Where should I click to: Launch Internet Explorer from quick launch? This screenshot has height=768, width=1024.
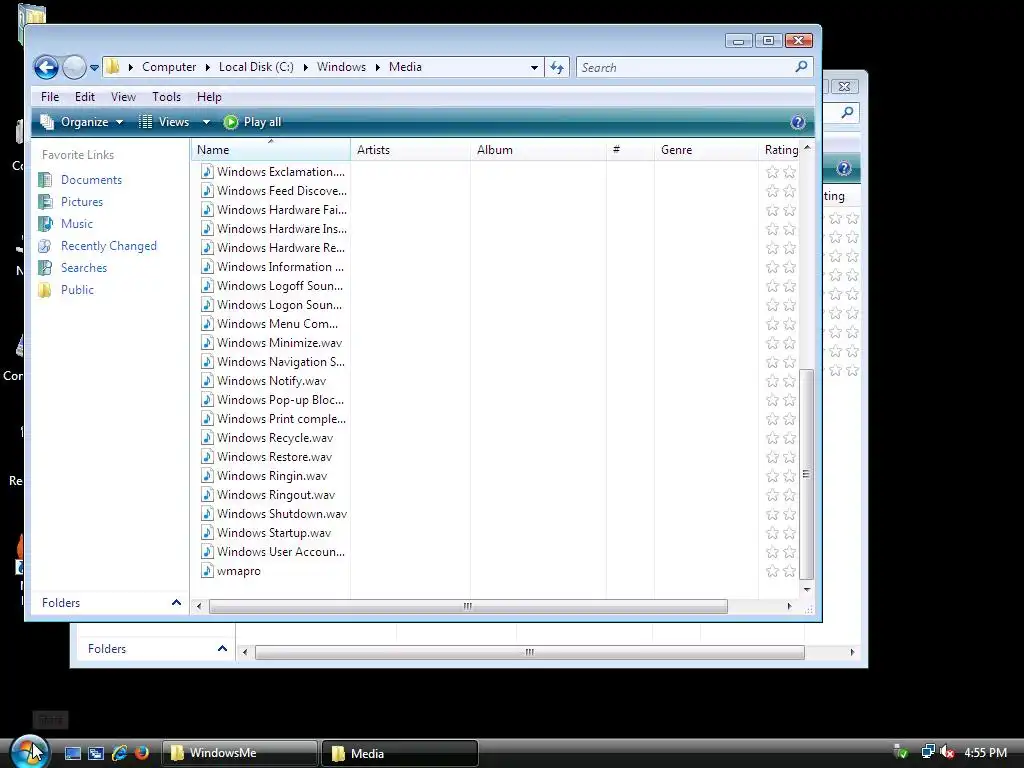pos(119,753)
